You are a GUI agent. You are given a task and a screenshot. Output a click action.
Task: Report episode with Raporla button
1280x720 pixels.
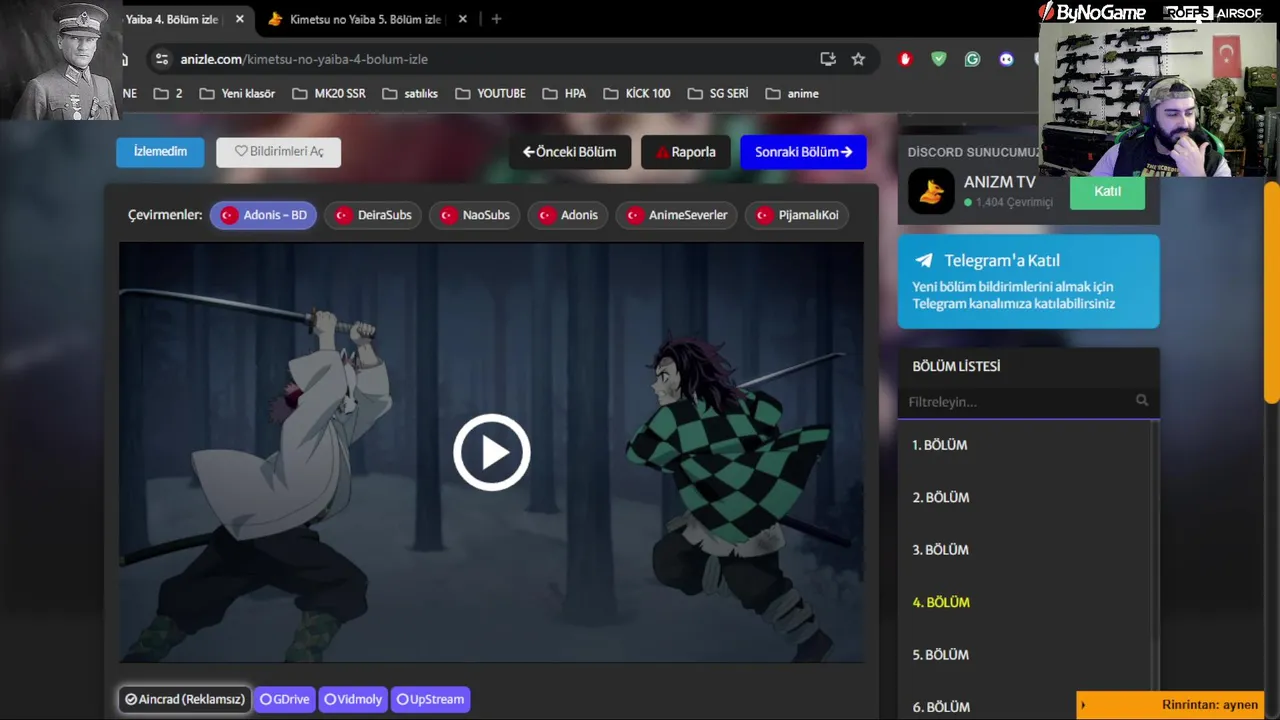click(686, 152)
